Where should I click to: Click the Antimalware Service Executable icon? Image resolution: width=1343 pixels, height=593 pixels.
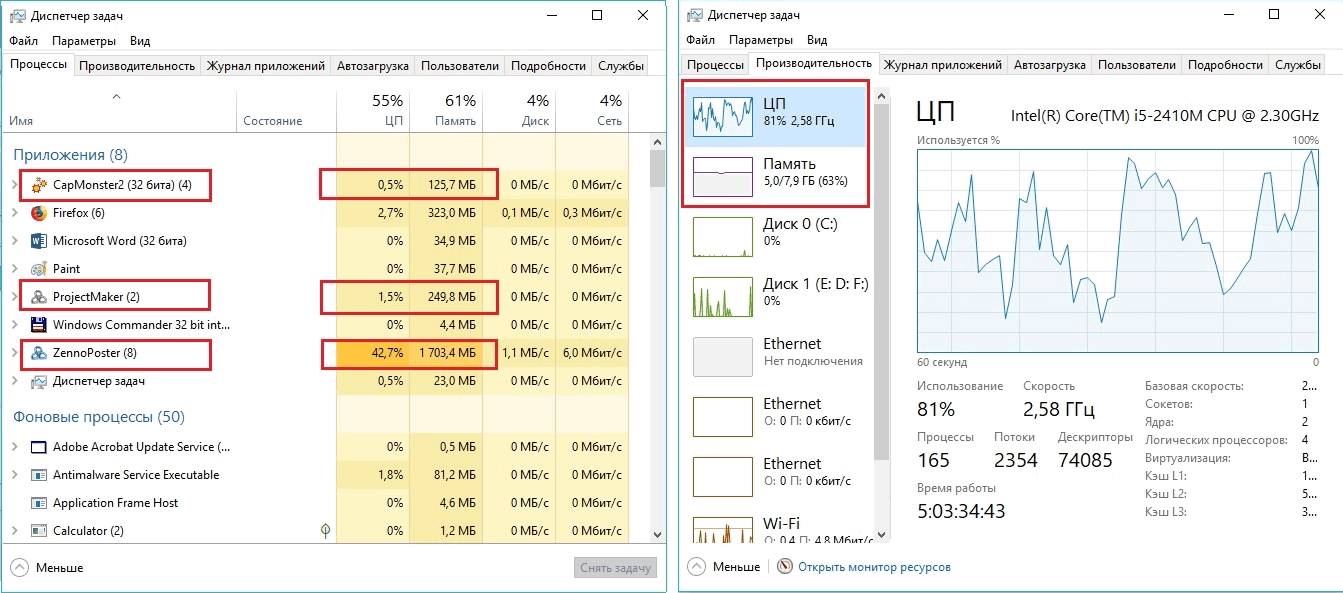coord(39,475)
